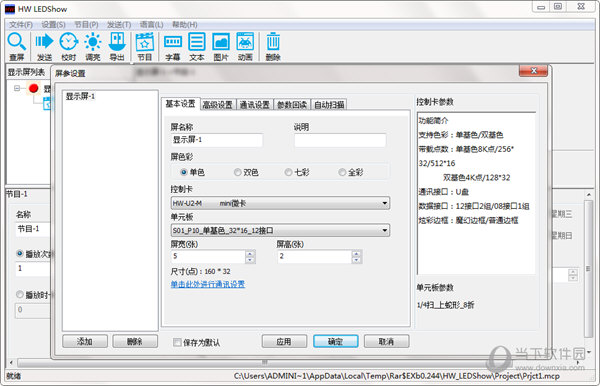This screenshot has width=600, height=386.
Task: Select 全彩 full color radio button
Action: (342, 172)
